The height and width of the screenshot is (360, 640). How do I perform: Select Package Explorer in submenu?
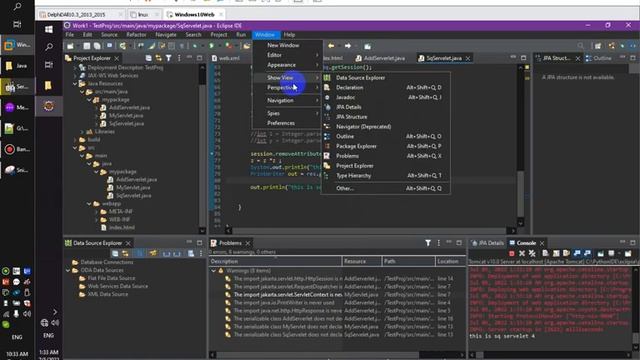pyautogui.click(x=385, y=146)
